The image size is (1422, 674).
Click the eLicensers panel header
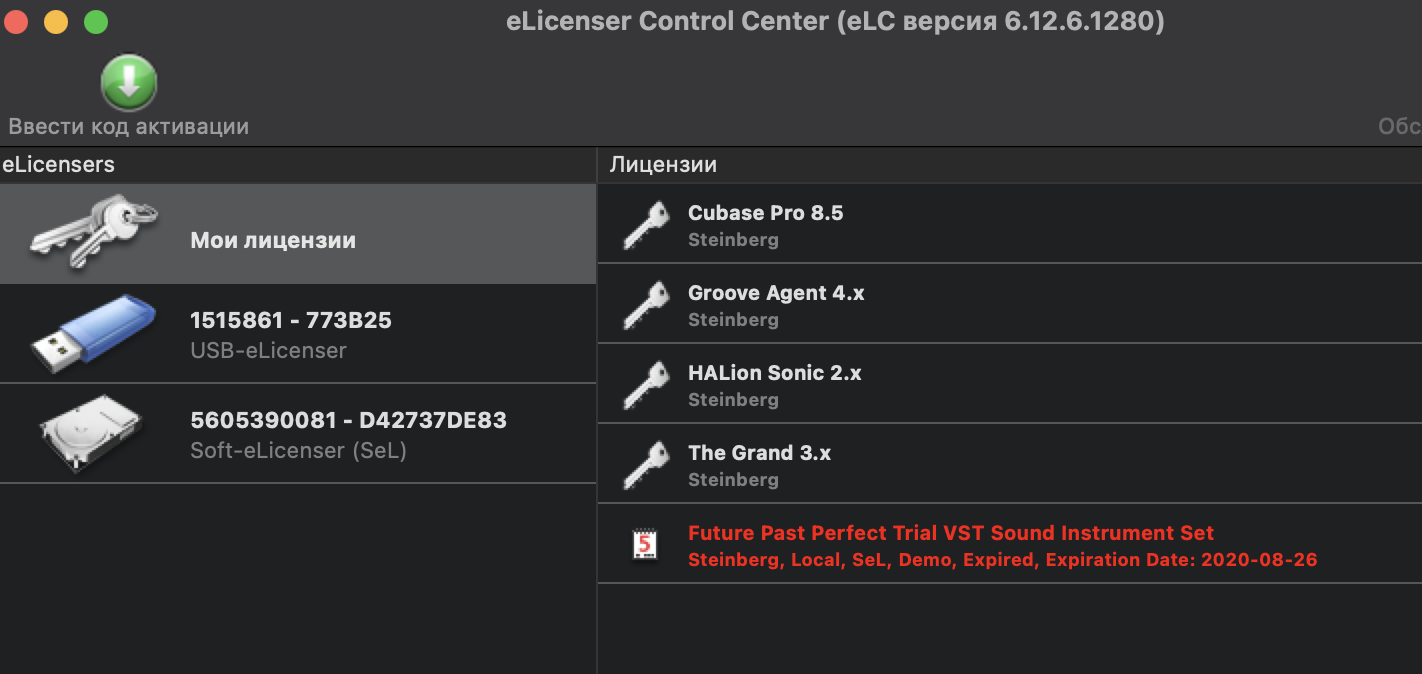58,165
